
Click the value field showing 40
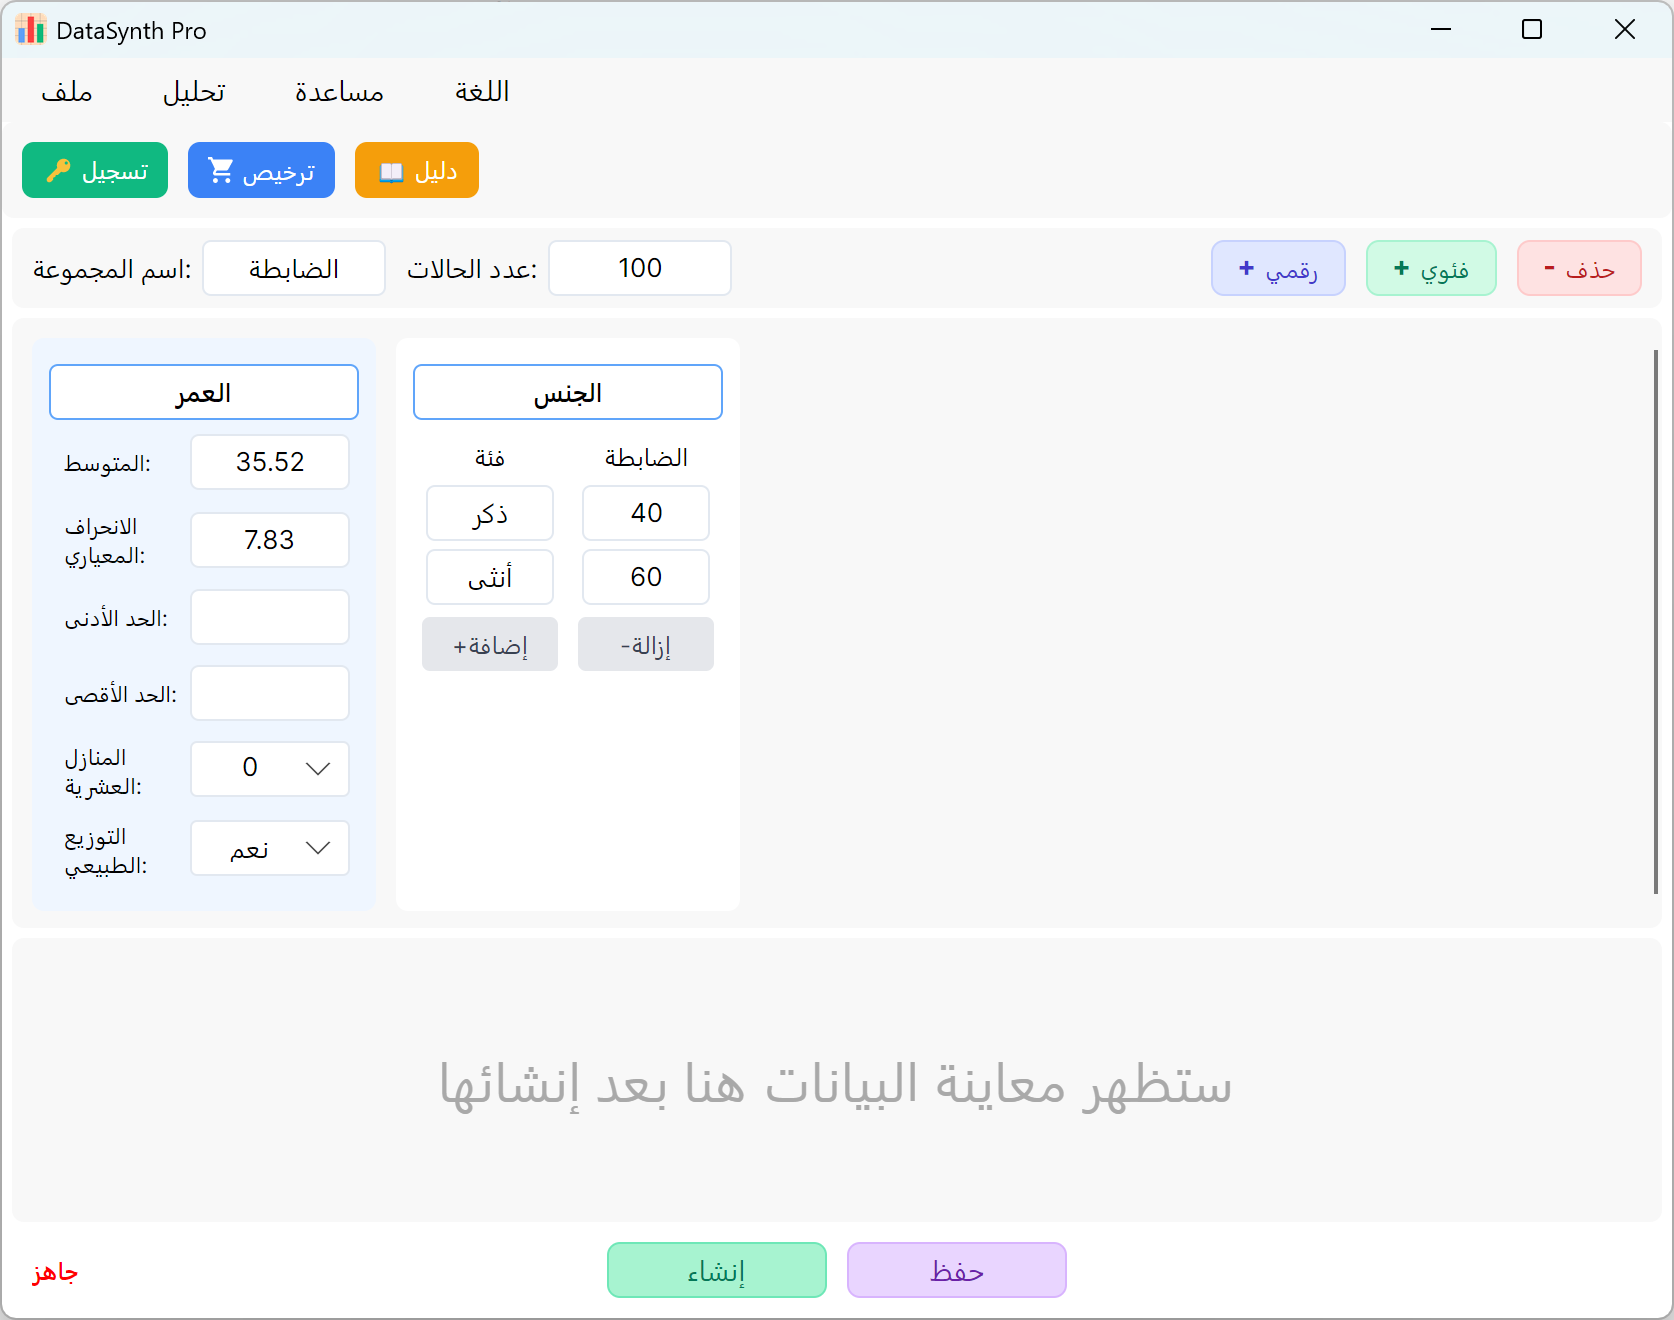(646, 513)
